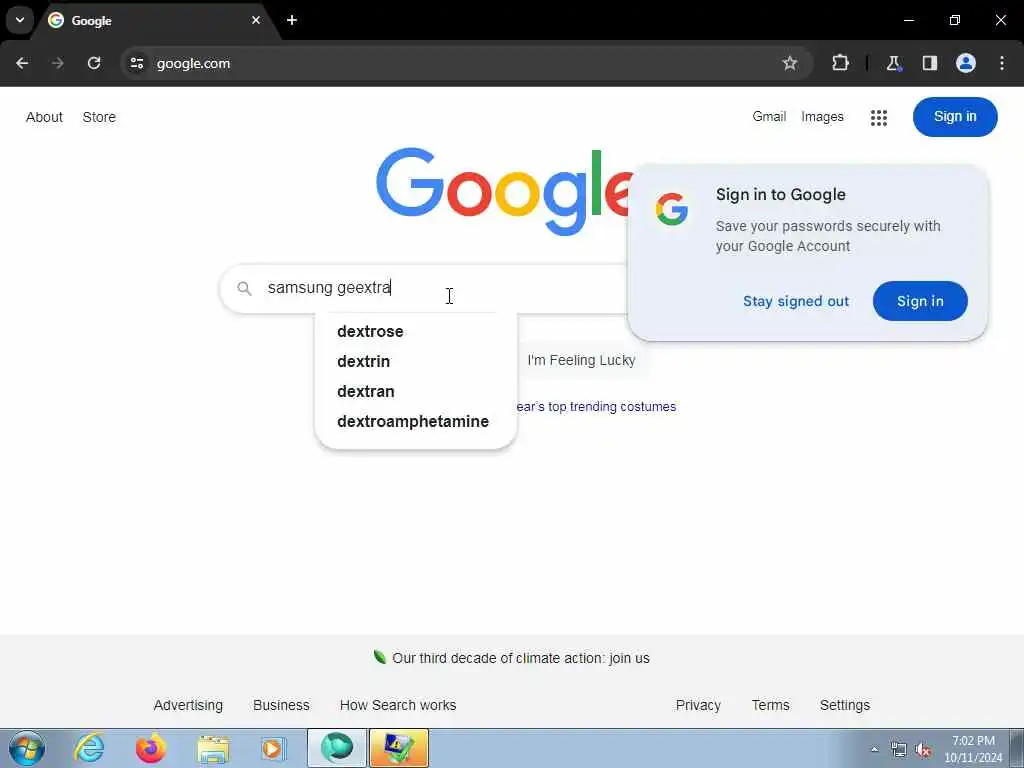Open a new tab
The image size is (1024, 768).
coord(292,20)
